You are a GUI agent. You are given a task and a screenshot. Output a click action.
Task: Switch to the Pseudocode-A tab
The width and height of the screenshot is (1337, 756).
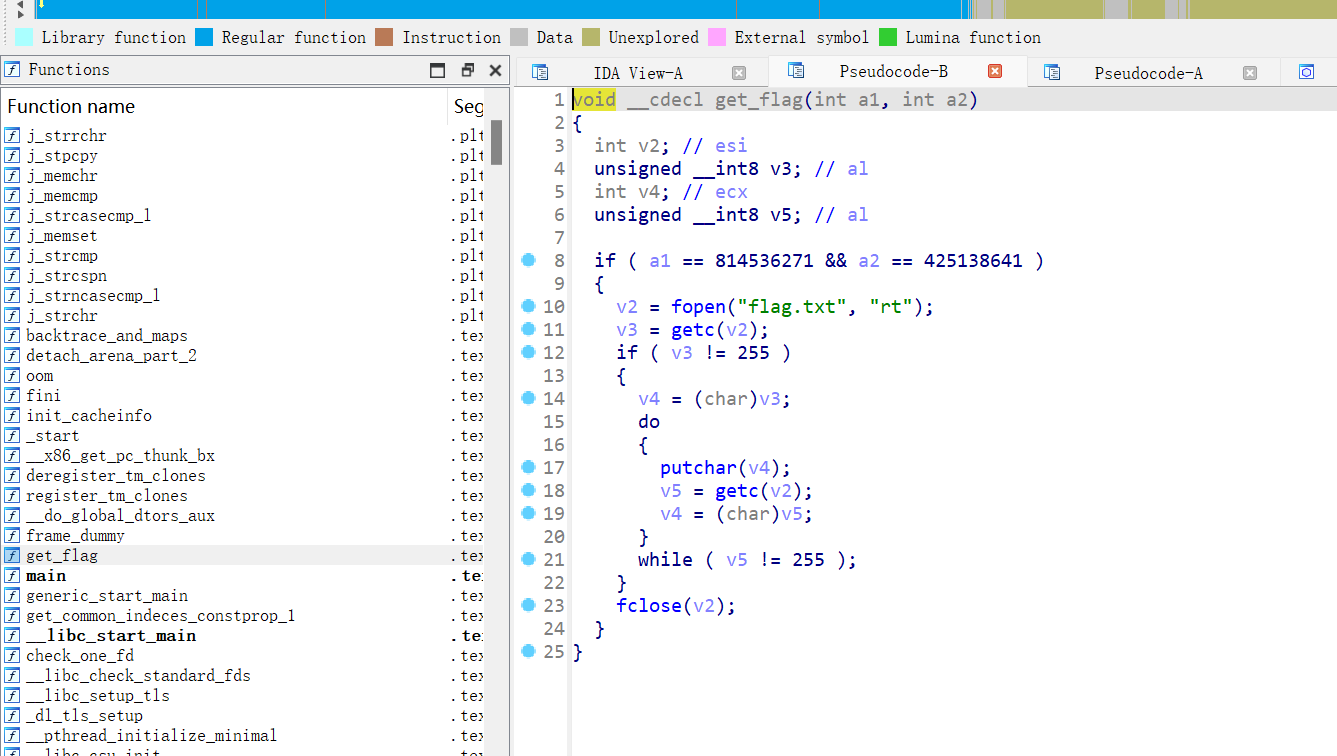tap(1148, 73)
